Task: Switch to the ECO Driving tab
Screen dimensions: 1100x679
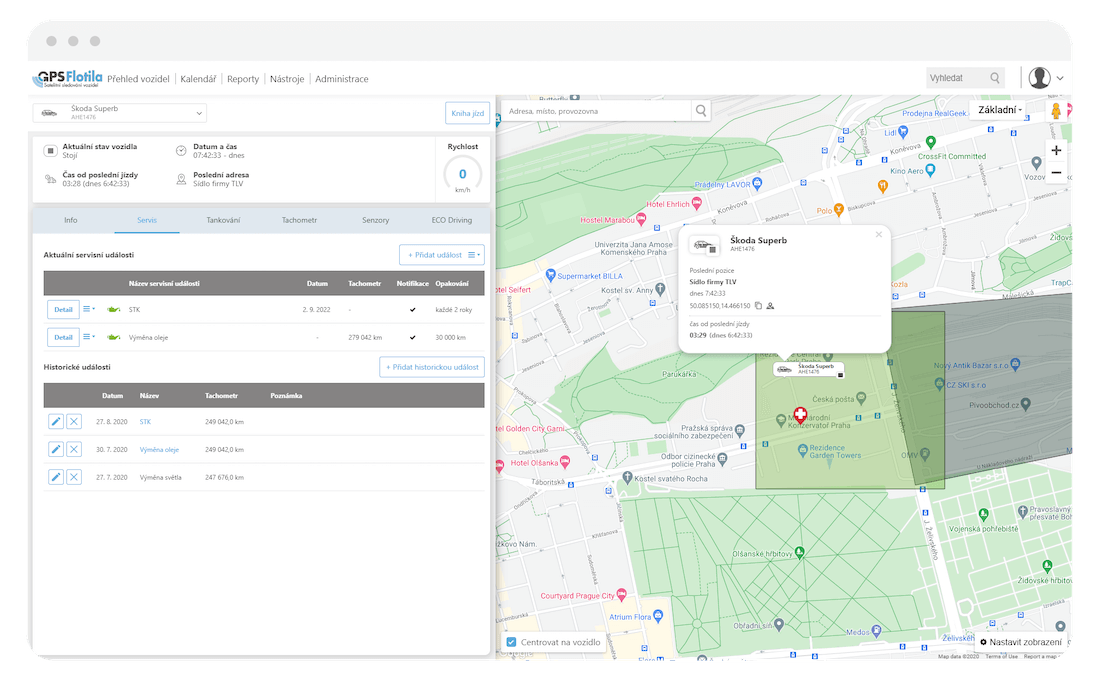Action: click(x=452, y=220)
